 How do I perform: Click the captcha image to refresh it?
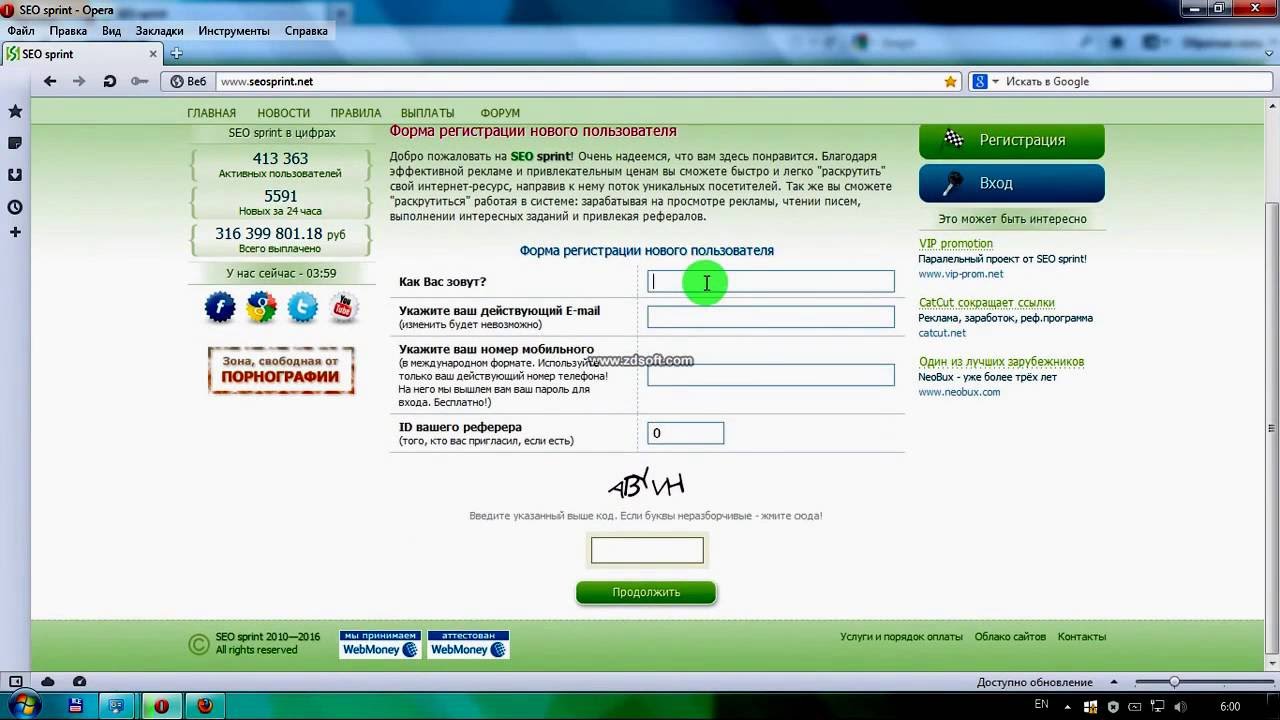(x=646, y=484)
